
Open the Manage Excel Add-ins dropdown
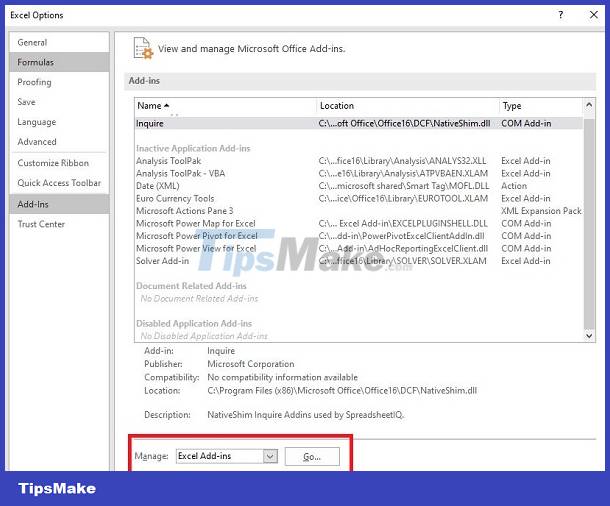(270, 456)
